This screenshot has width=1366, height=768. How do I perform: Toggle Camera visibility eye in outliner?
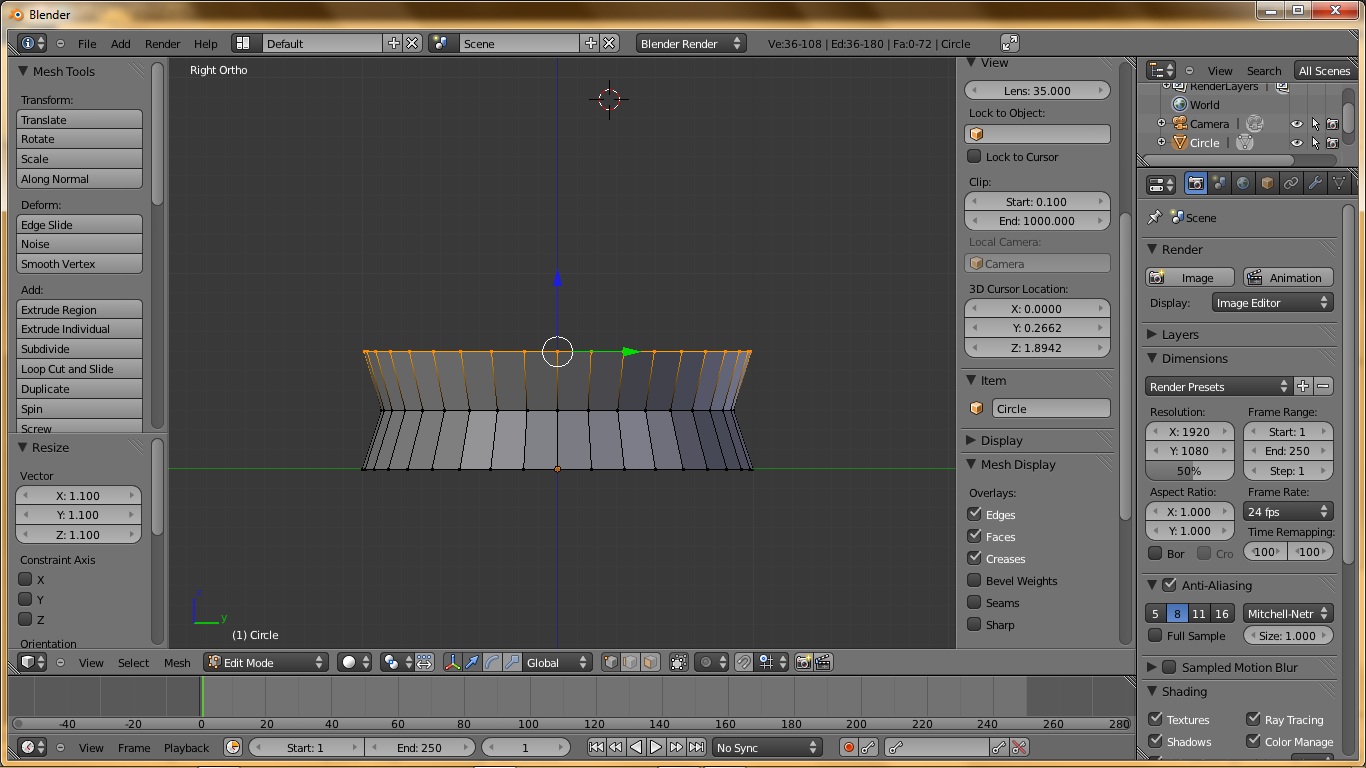point(1297,124)
